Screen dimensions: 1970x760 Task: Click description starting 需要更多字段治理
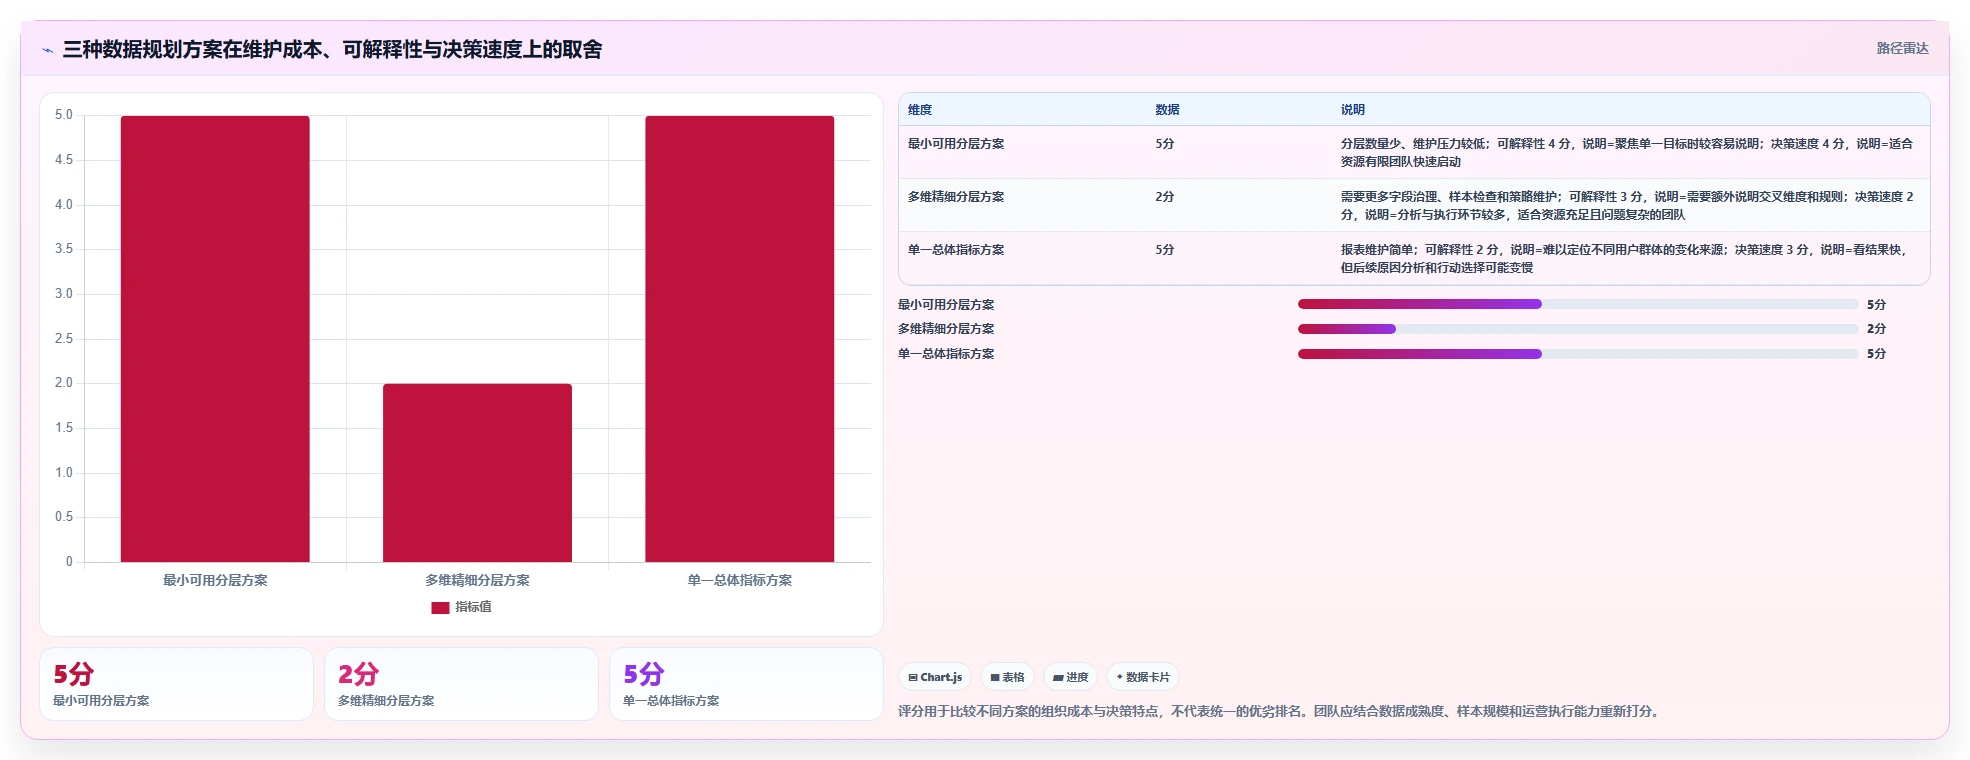click(x=1627, y=206)
